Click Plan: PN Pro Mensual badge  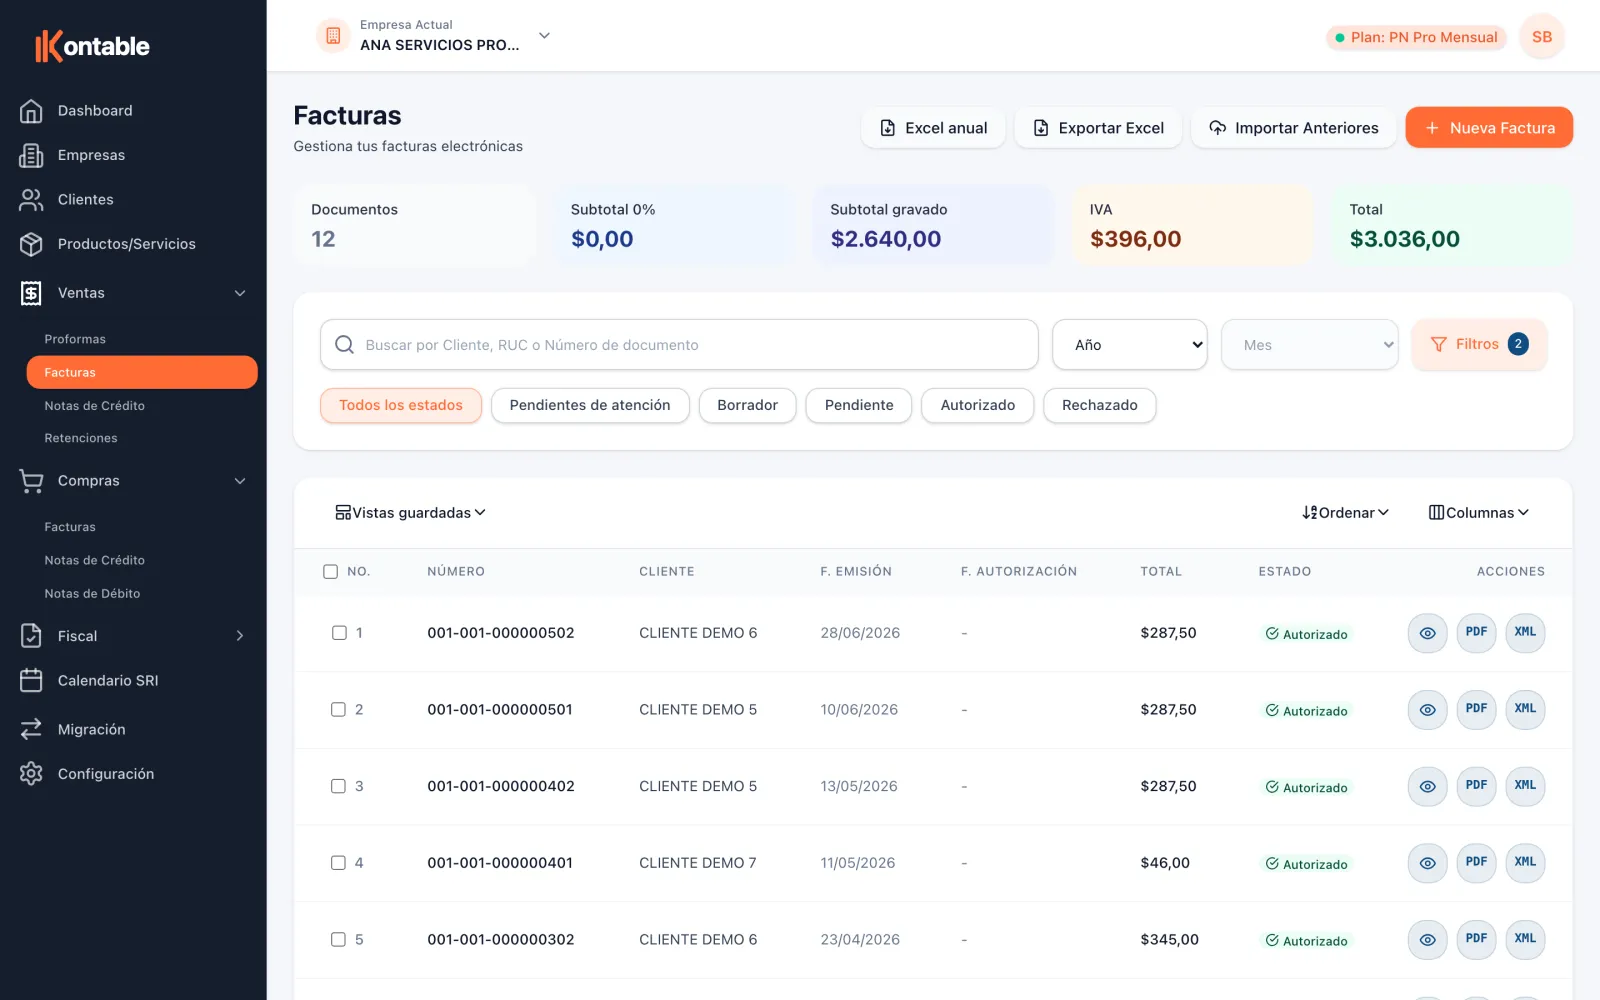pos(1416,38)
